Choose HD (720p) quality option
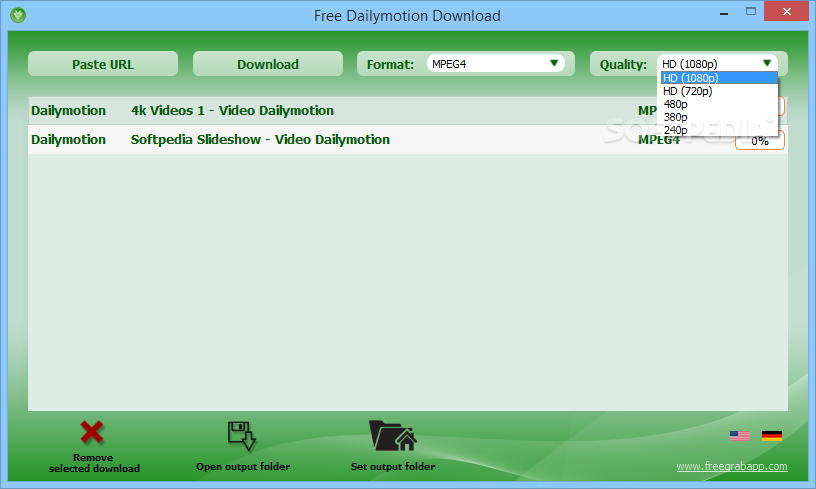 (x=719, y=91)
